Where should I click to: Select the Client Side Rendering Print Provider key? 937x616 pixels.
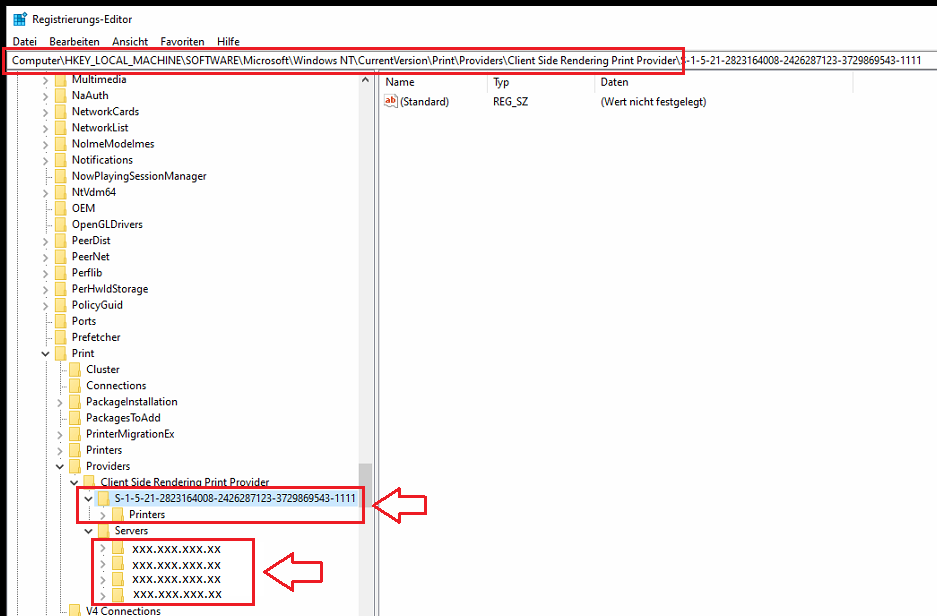pyautogui.click(x=185, y=482)
